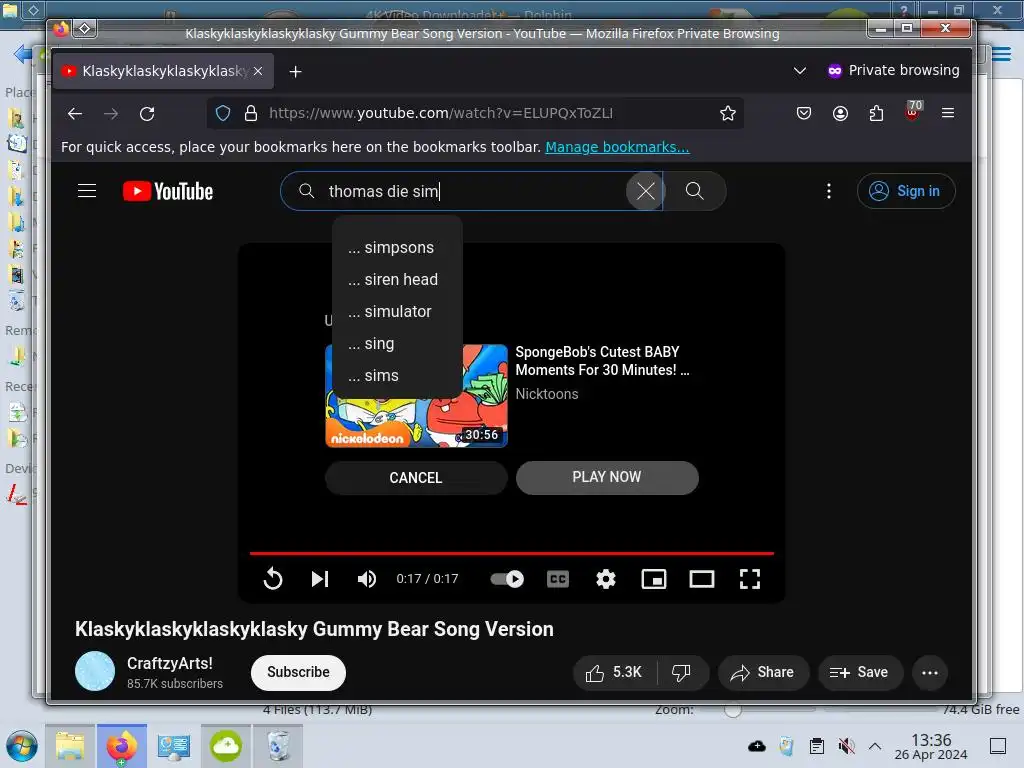Pick the "sing" search suggestion

coord(397,344)
